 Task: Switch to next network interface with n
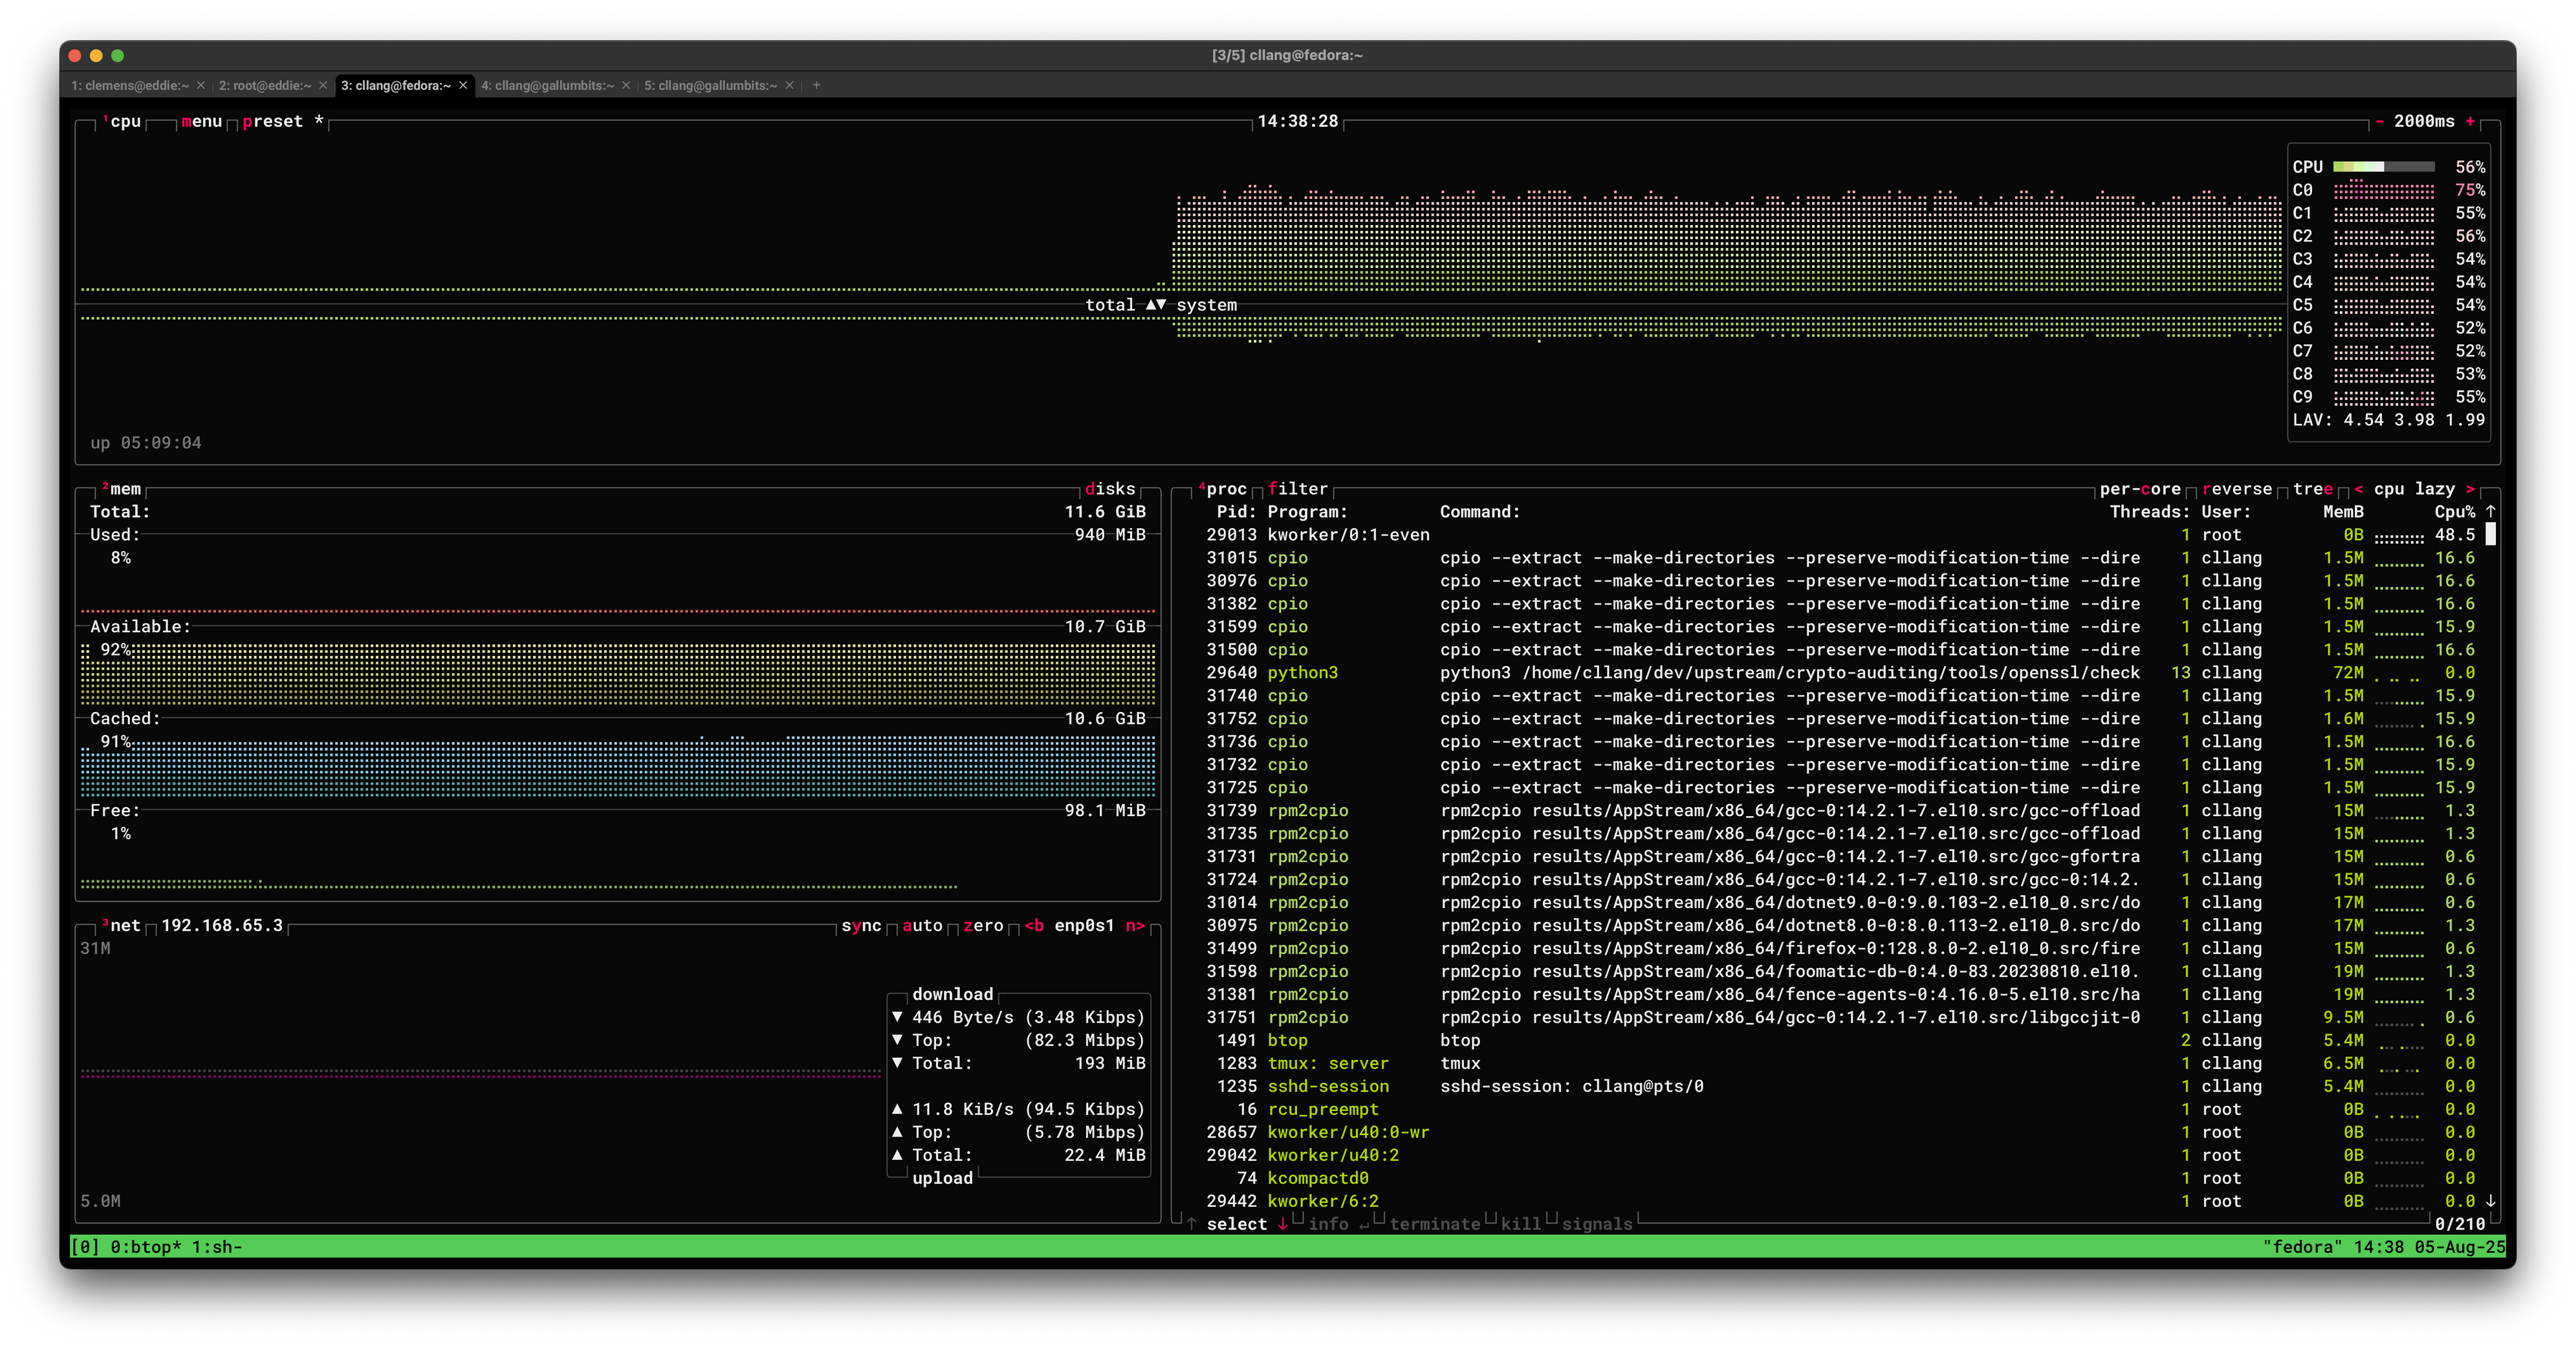(1135, 926)
